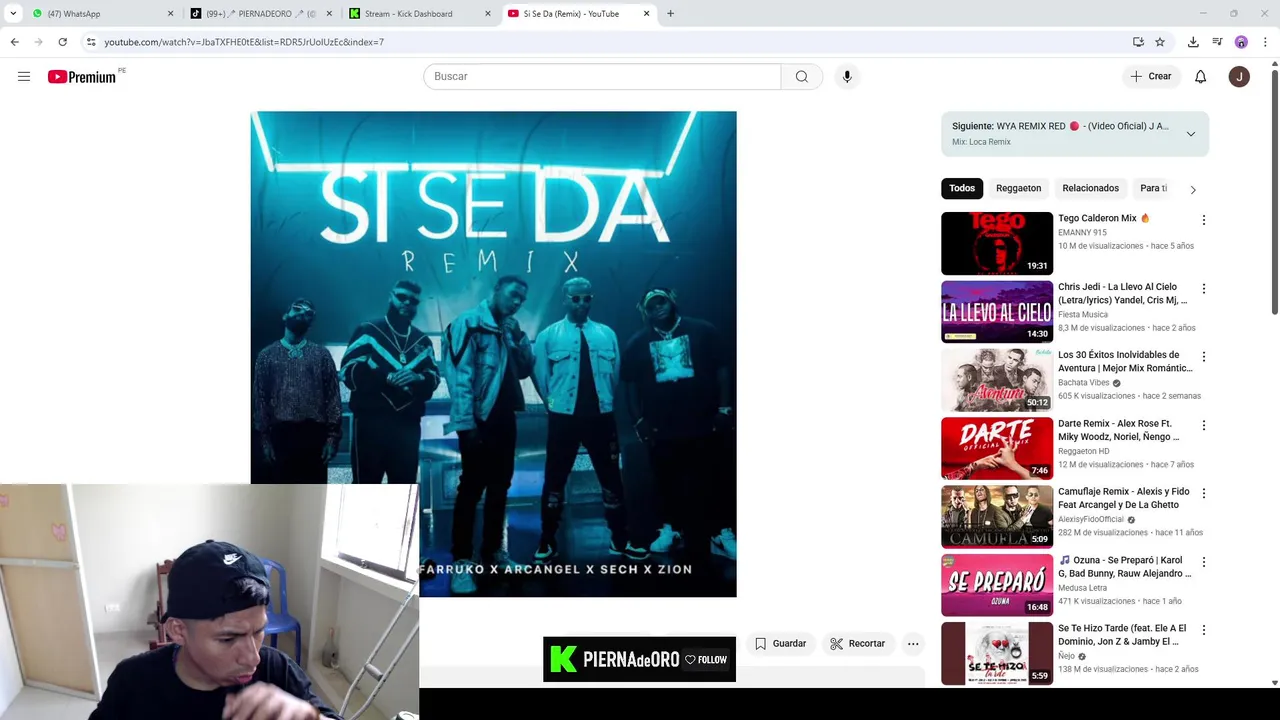Go back in browser history
1280x720 pixels.
[14, 42]
